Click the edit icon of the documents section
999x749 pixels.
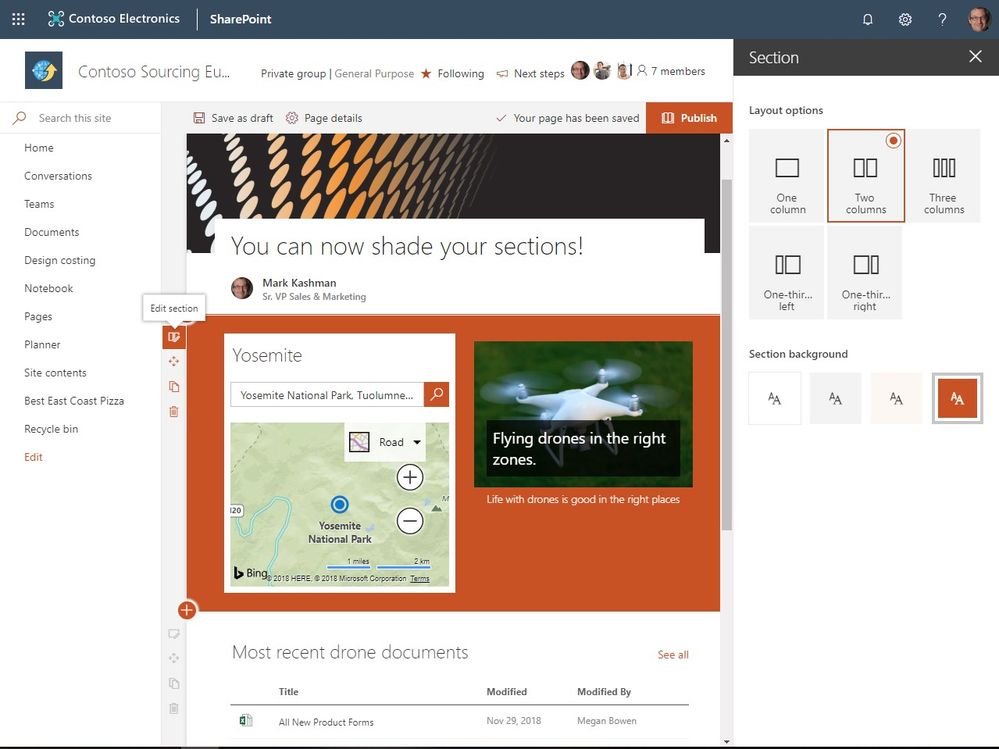coord(174,634)
